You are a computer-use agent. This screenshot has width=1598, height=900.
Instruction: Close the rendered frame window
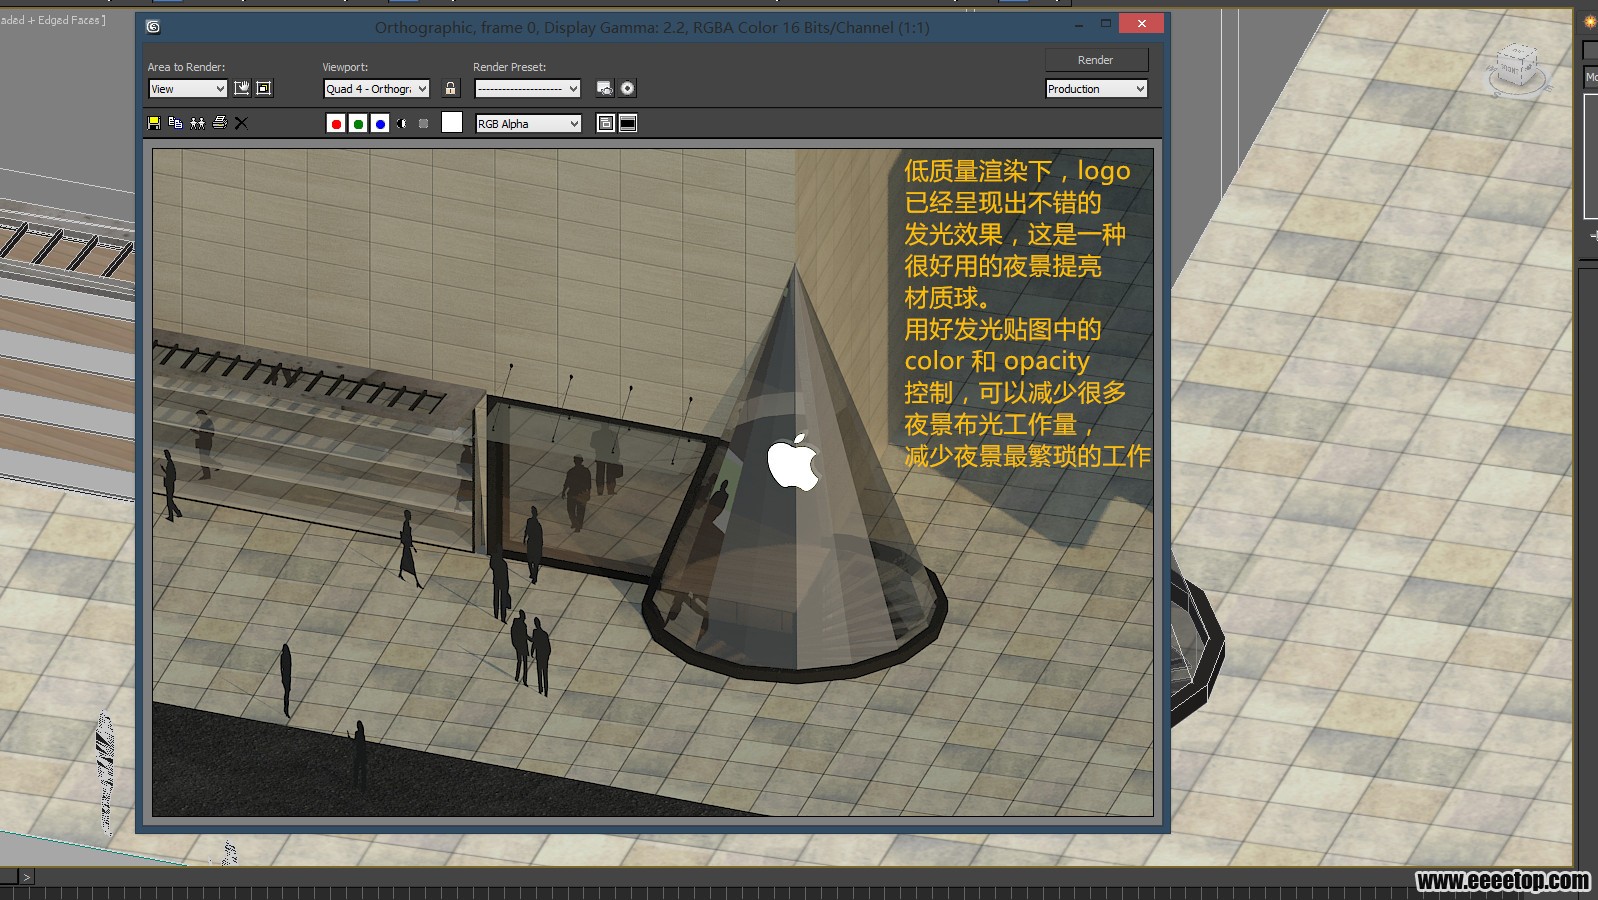pos(1141,23)
